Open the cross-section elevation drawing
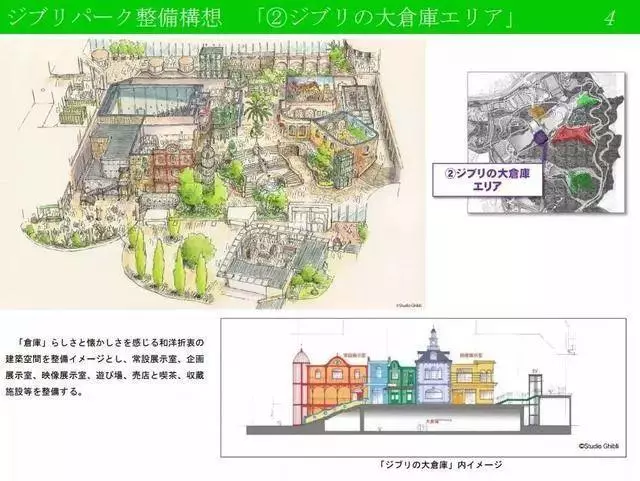The width and height of the screenshot is (640, 481). pyautogui.click(x=423, y=387)
